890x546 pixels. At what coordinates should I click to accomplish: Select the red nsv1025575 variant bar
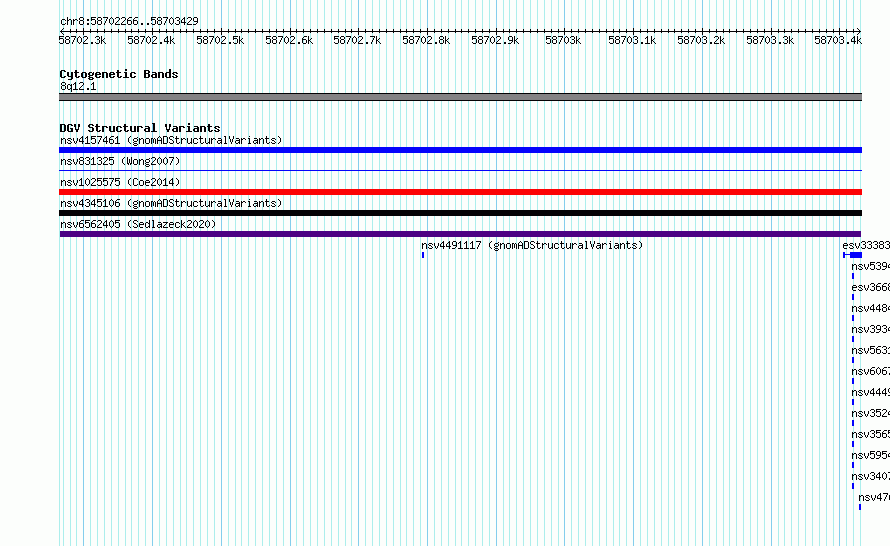(460, 192)
